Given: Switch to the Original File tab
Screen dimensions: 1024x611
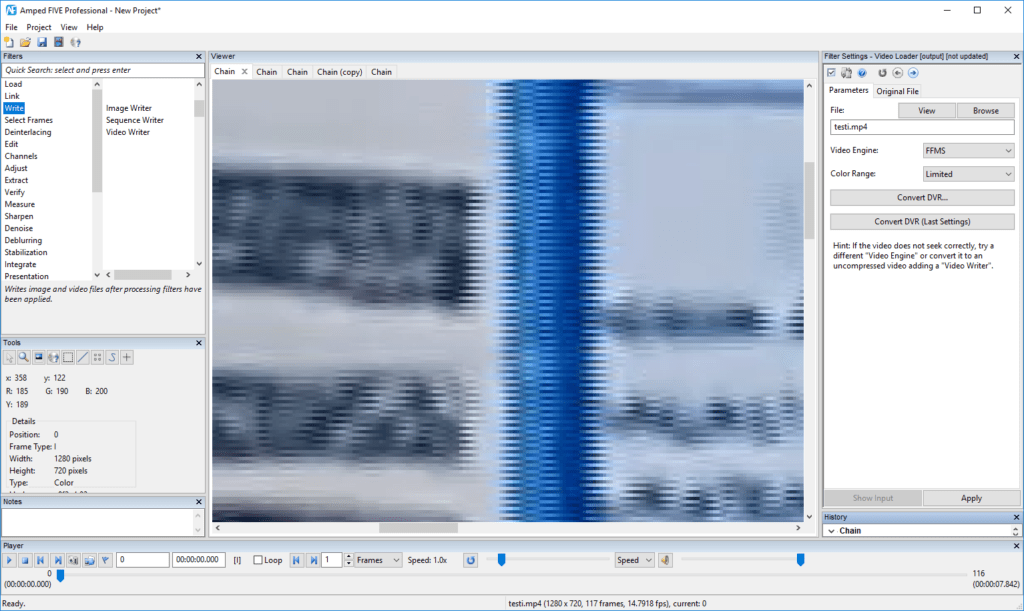Looking at the screenshot, I should point(898,91).
